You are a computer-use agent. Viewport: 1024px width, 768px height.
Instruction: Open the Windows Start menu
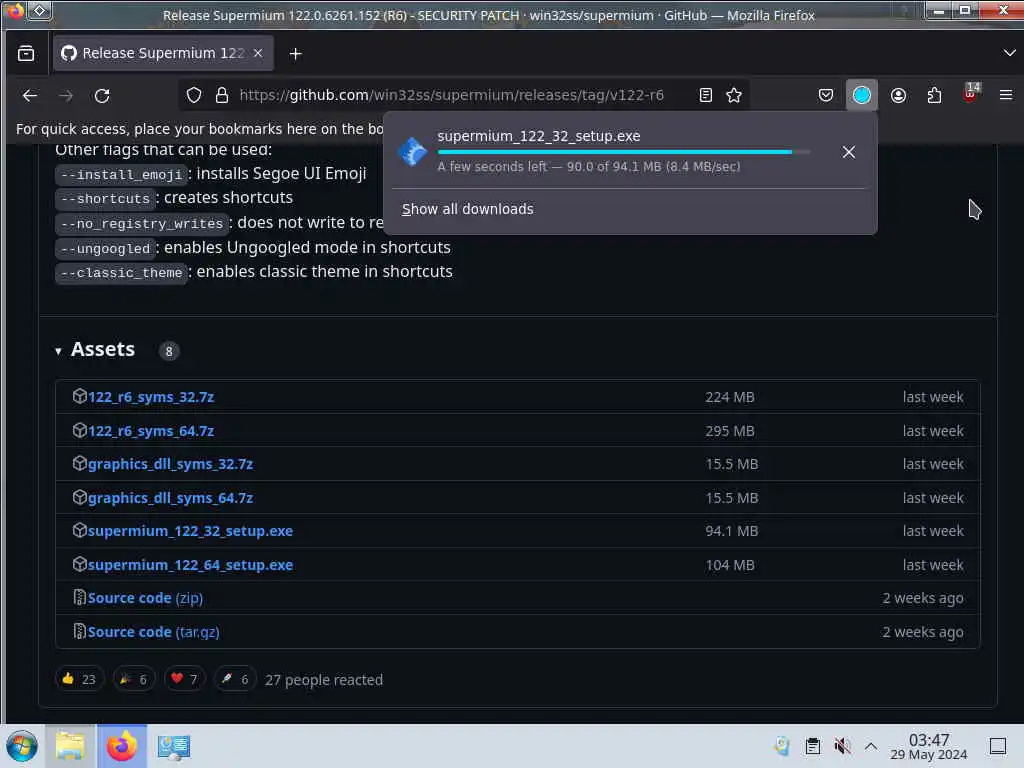(22, 746)
